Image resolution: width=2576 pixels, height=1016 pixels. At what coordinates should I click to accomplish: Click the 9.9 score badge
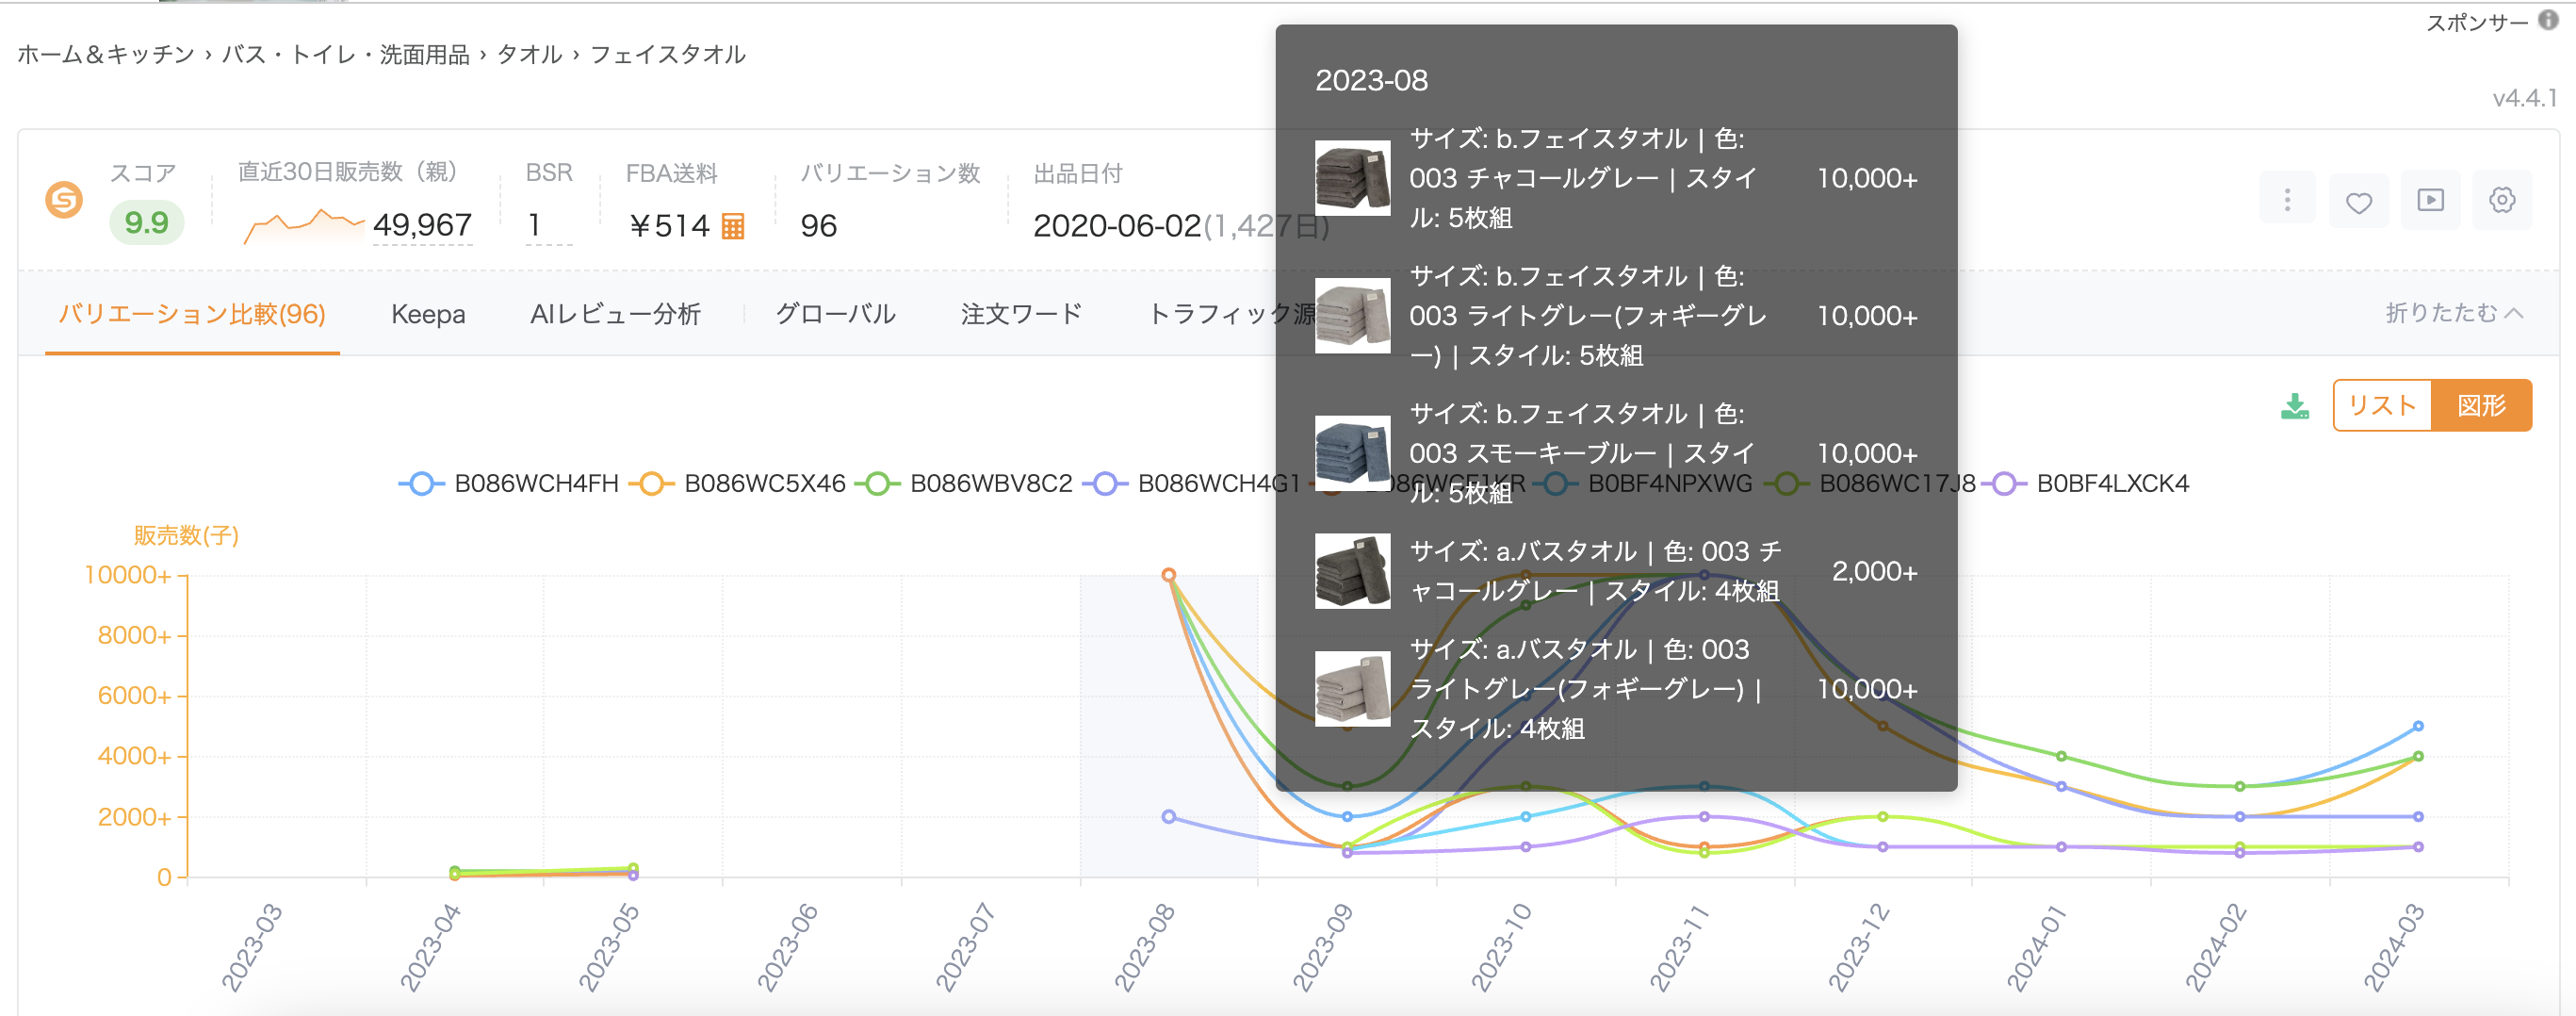point(146,222)
